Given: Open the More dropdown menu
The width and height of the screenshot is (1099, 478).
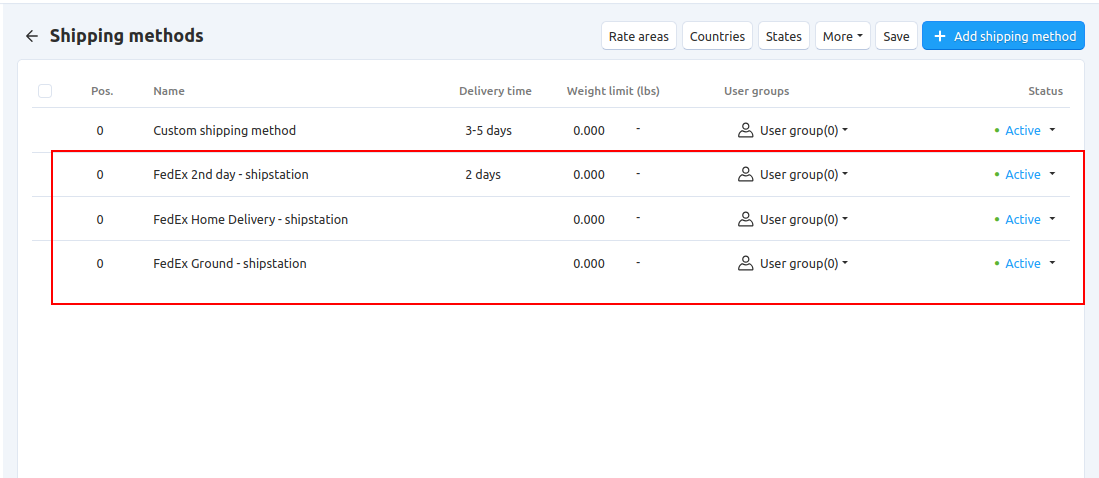Looking at the screenshot, I should (x=844, y=36).
